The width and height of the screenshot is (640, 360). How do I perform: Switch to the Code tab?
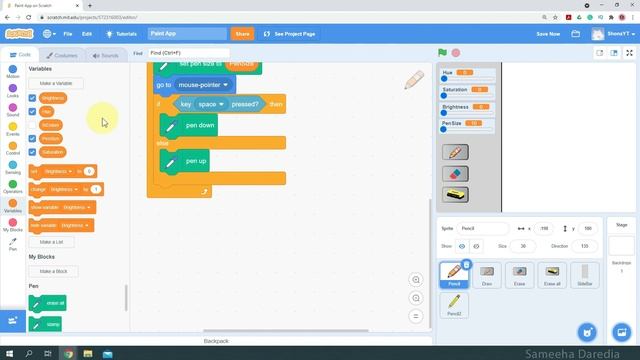click(x=20, y=55)
